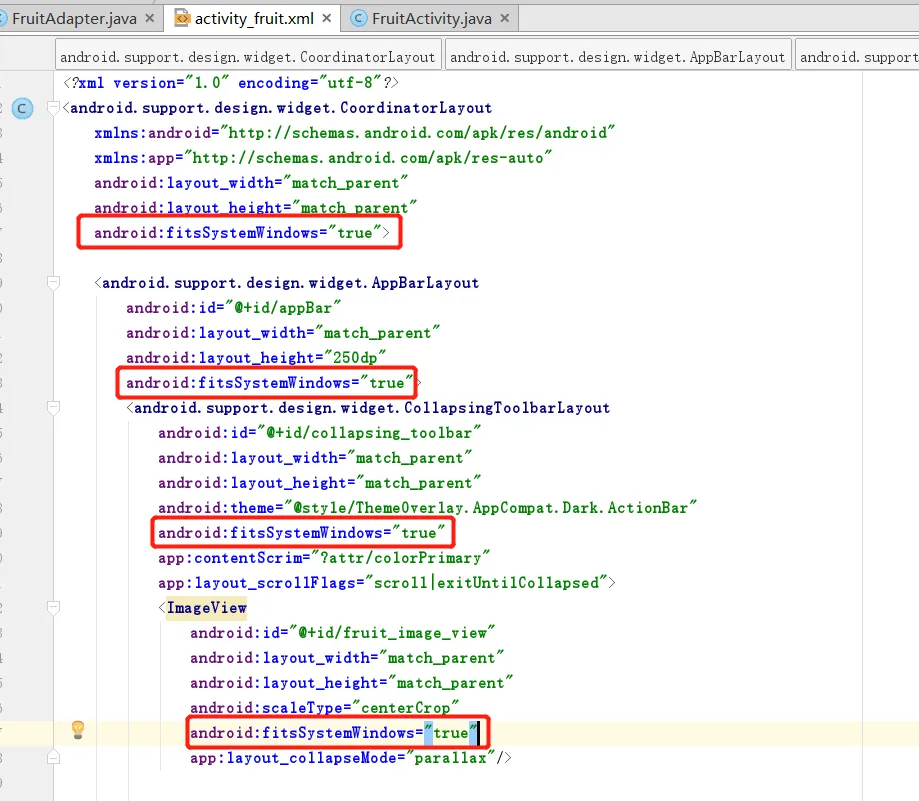919x801 pixels.
Task: Click fitsSystemWindows line under CollapsingToolbarLayout
Action: (301, 533)
